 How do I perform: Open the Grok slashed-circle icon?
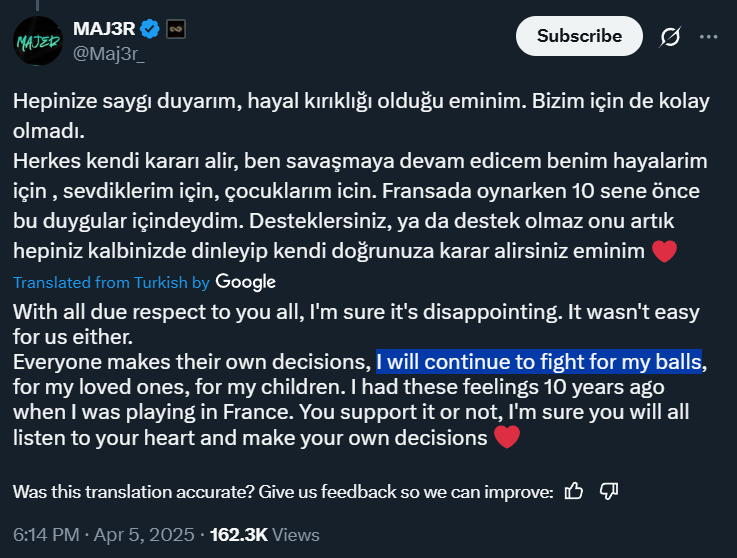tap(670, 37)
